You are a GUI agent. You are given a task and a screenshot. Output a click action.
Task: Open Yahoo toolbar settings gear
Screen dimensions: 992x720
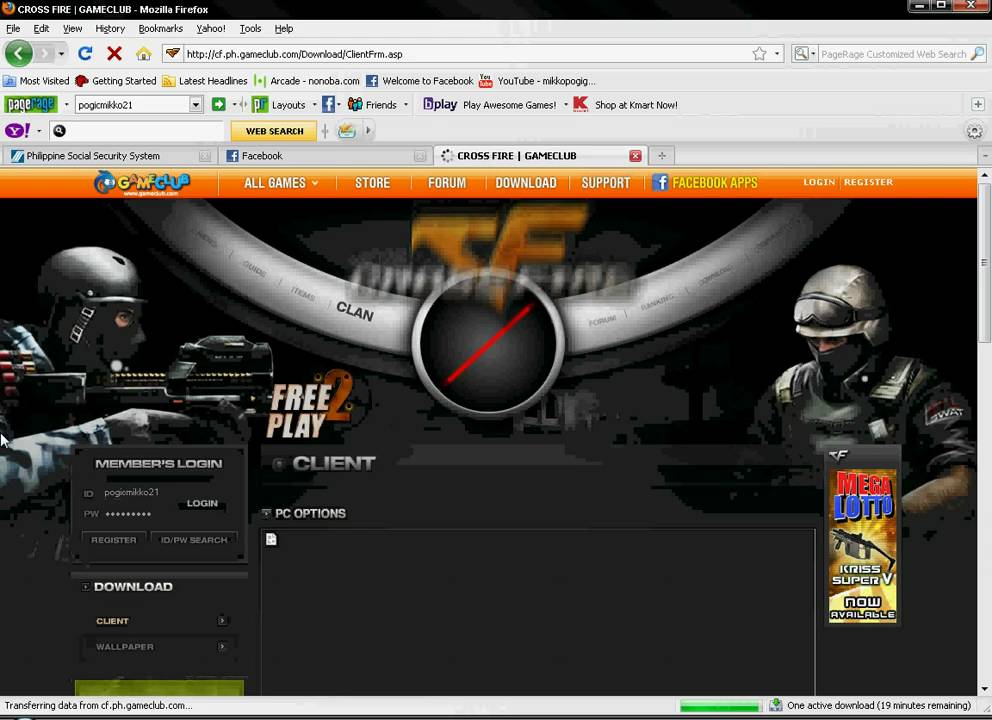(974, 131)
